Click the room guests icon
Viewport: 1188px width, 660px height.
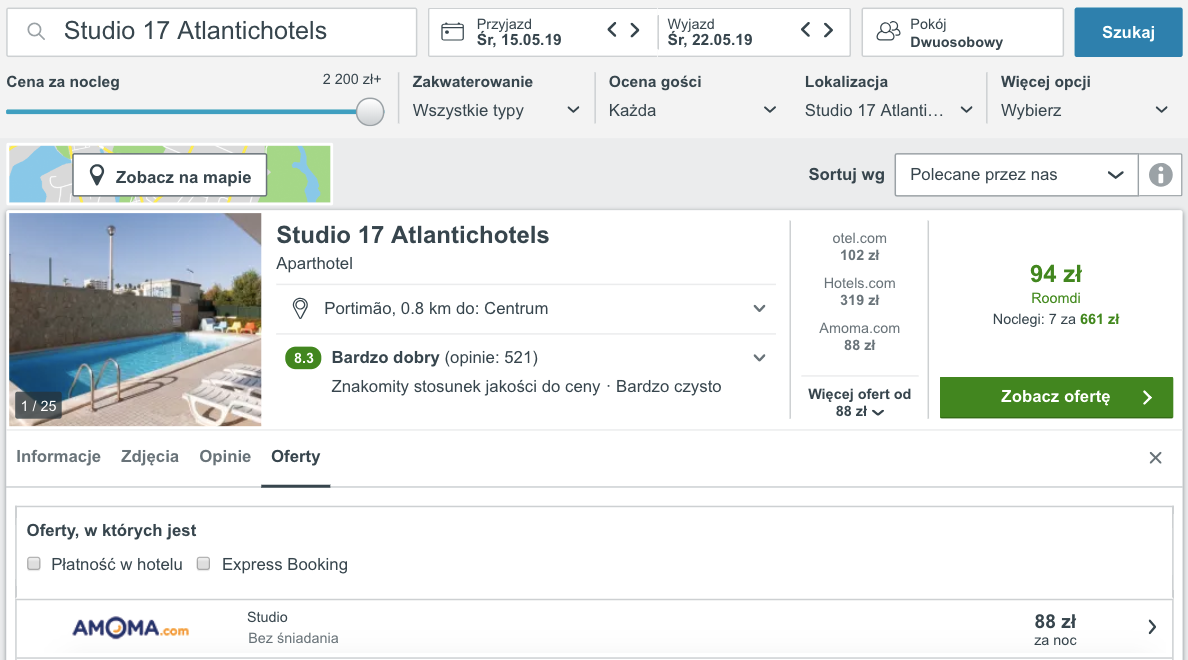coord(888,32)
